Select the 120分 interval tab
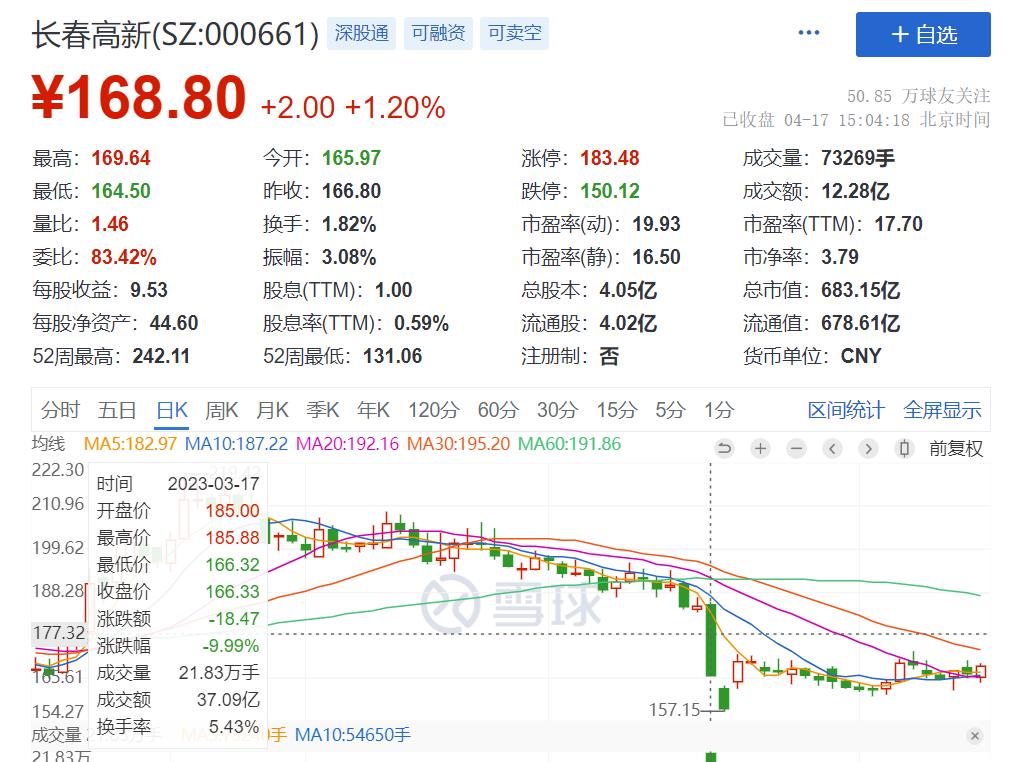 (x=434, y=410)
